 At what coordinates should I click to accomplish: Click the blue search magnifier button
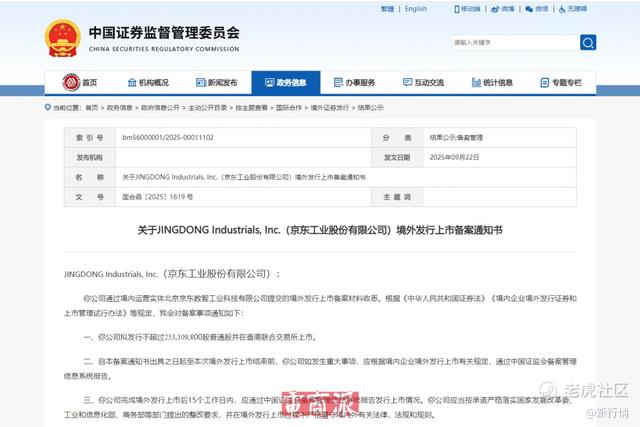588,42
